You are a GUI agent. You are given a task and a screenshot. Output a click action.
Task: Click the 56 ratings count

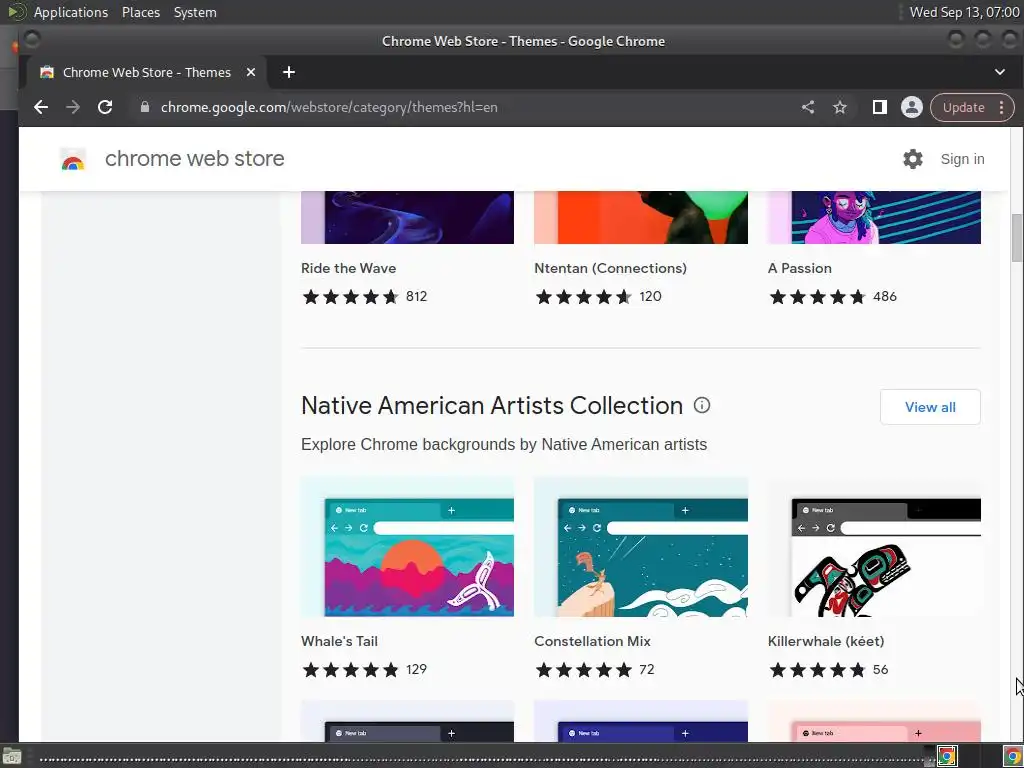click(880, 669)
